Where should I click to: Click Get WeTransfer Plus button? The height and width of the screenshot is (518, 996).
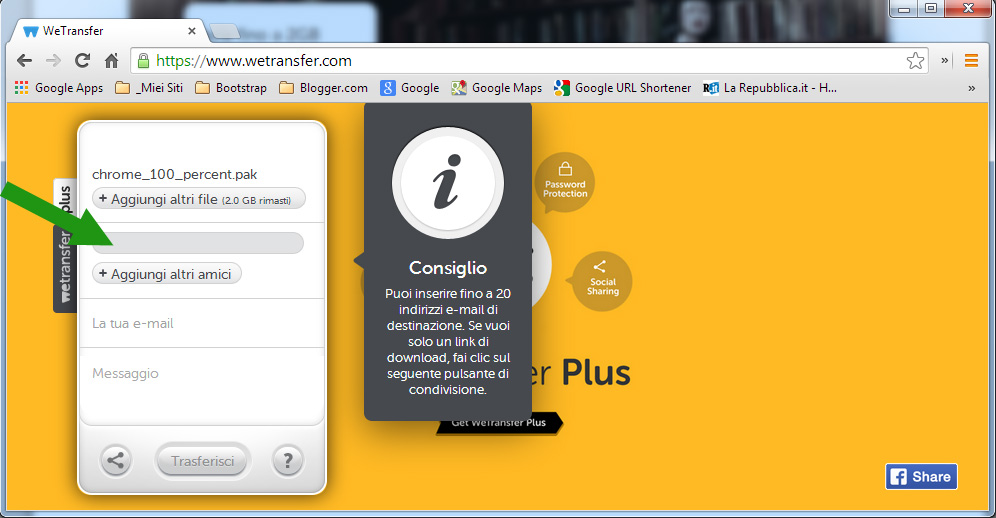[499, 424]
